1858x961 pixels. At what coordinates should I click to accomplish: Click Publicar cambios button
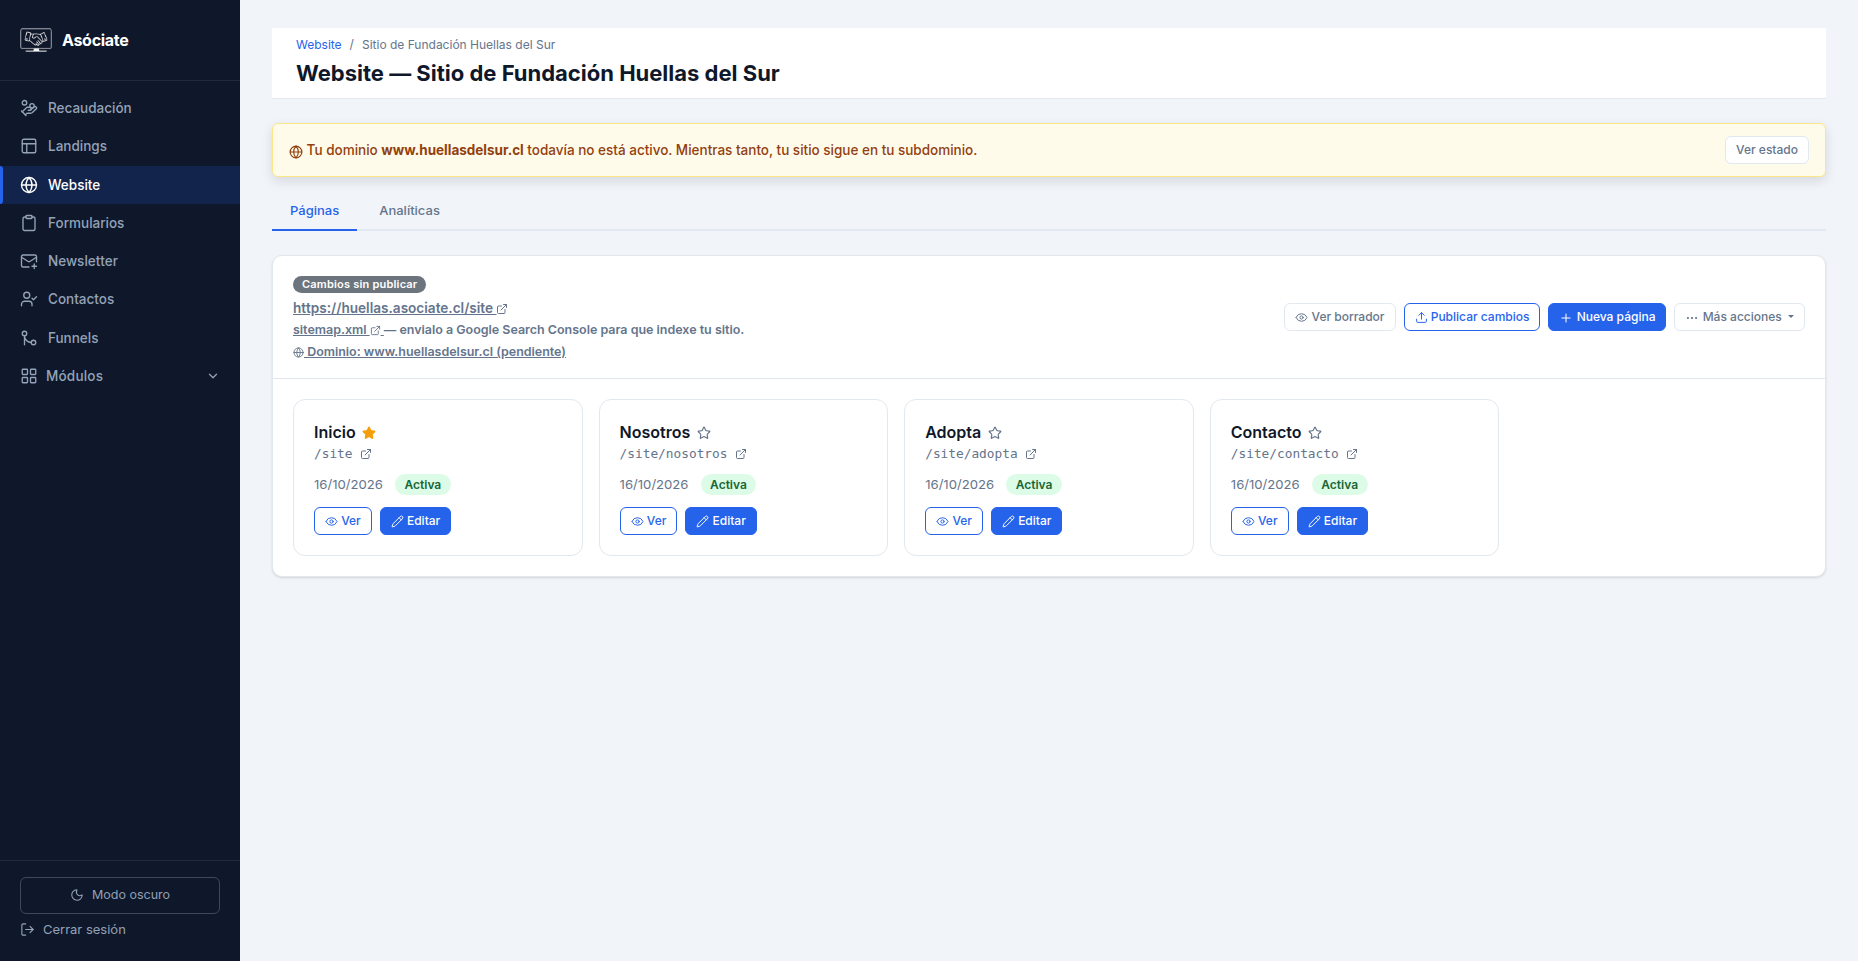(x=1472, y=317)
